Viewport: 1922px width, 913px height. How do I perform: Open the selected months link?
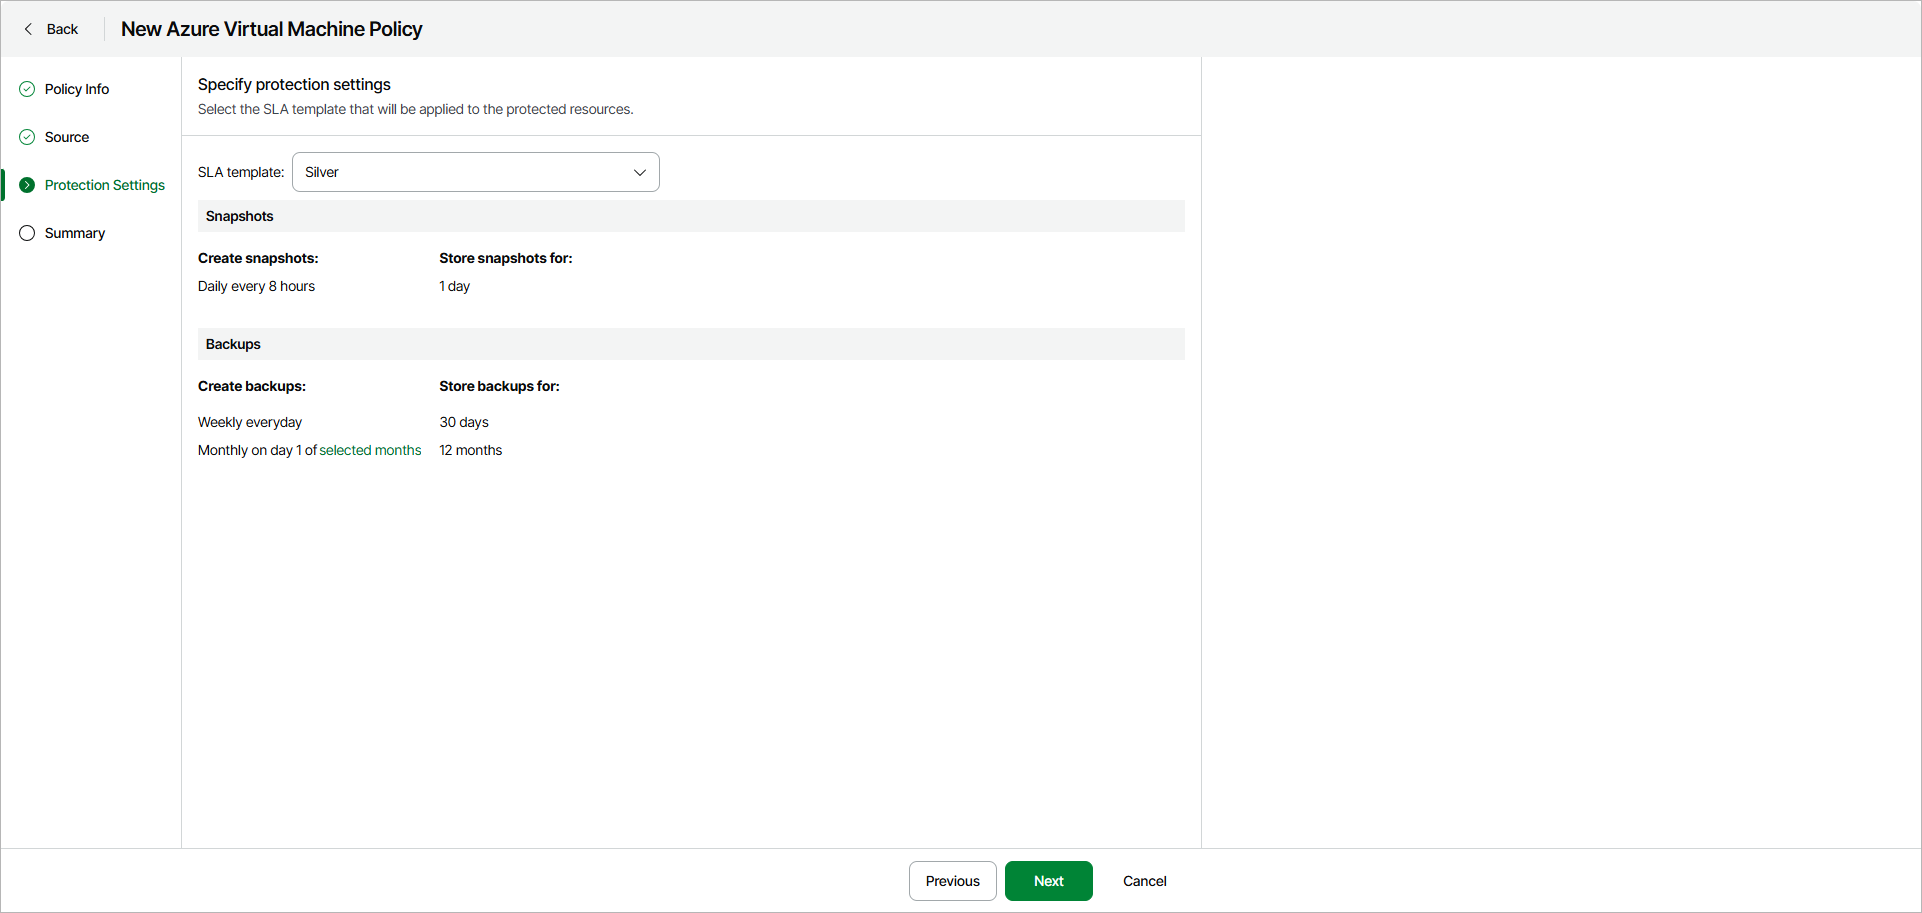370,450
